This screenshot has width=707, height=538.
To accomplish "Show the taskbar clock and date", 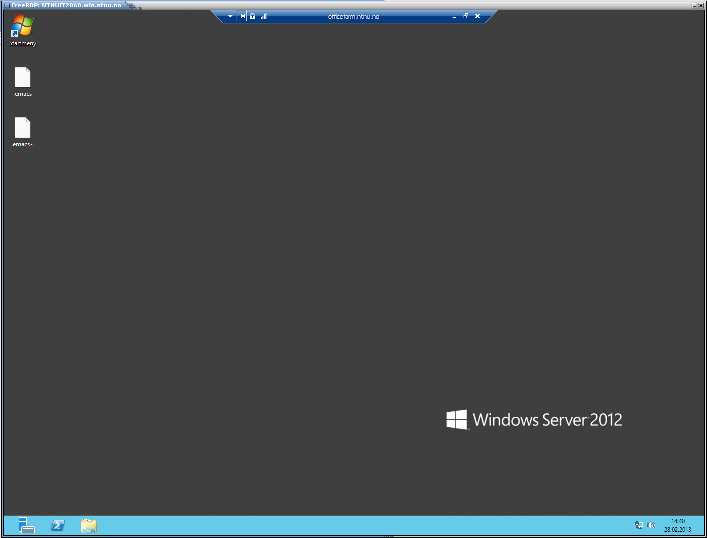I will pos(678,525).
